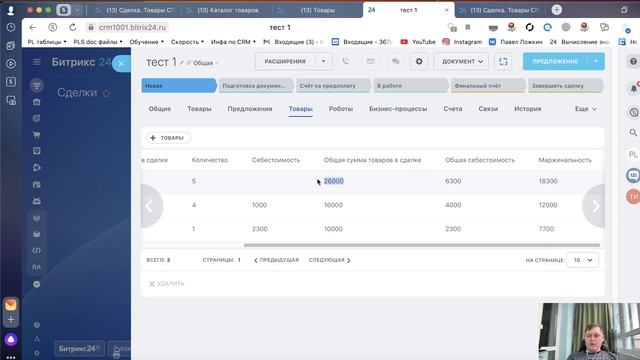This screenshot has width=640, height=360.
Task: Open the Общая pipeline selector
Action: [205, 63]
